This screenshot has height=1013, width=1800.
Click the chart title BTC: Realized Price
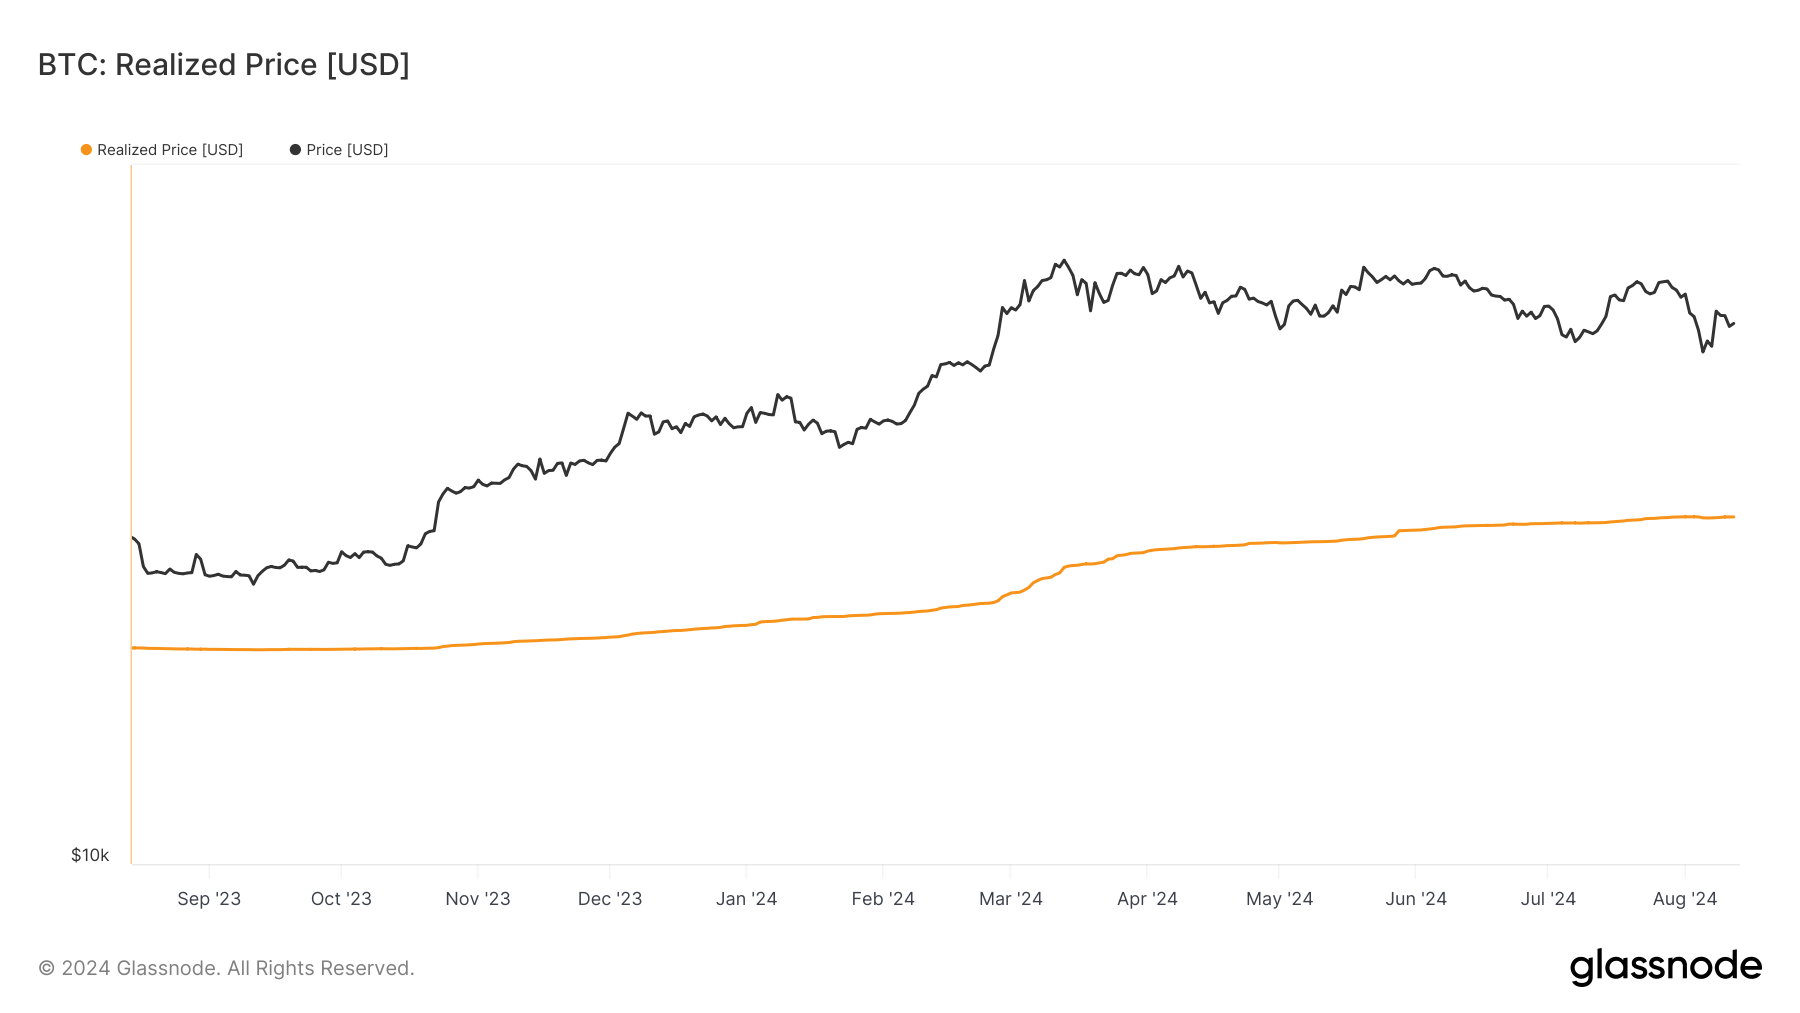[x=224, y=65]
